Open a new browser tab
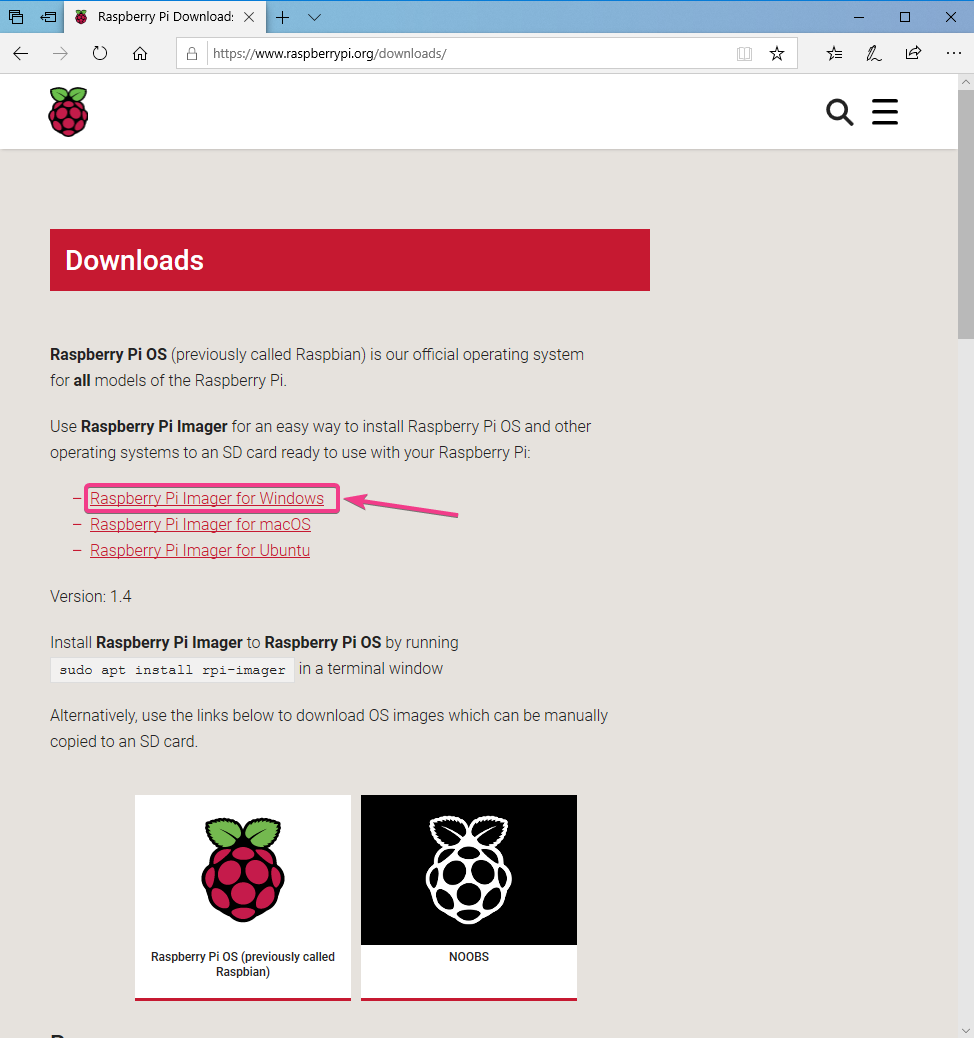The width and height of the screenshot is (974, 1038). coord(283,17)
